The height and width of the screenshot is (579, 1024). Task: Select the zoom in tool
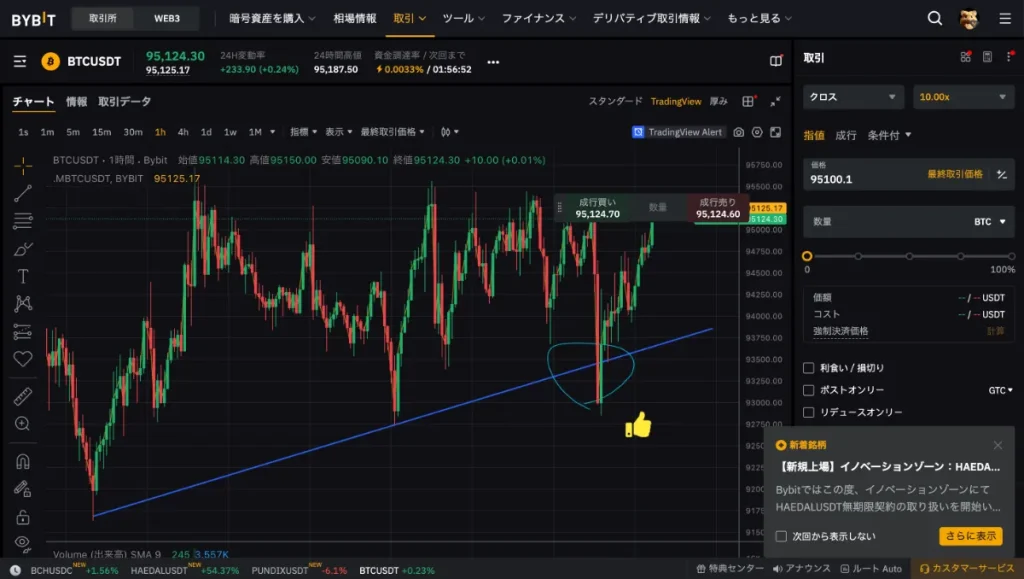pyautogui.click(x=23, y=424)
